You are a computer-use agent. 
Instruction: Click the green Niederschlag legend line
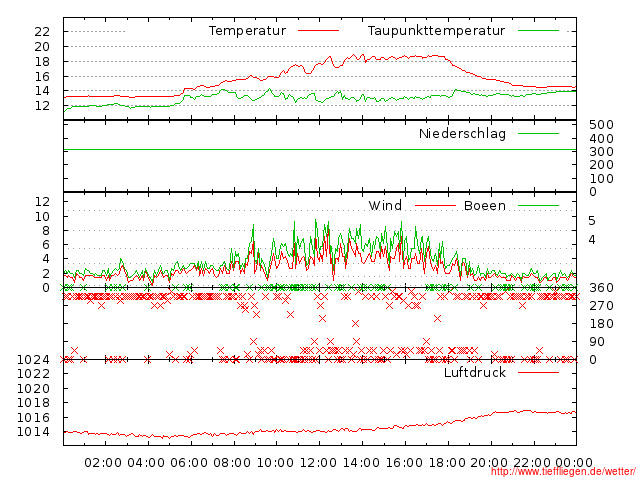click(x=538, y=133)
